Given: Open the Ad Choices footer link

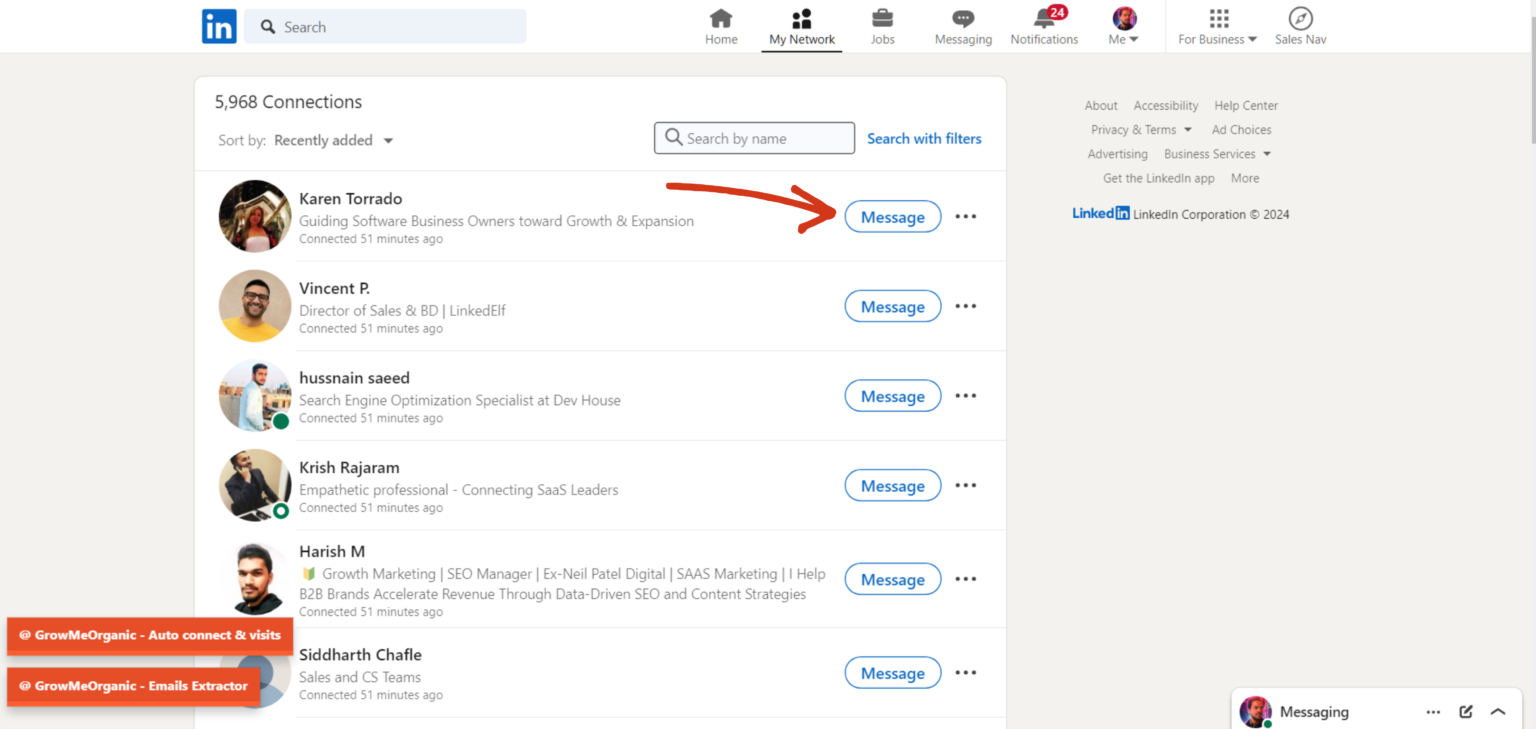Looking at the screenshot, I should [x=1242, y=130].
